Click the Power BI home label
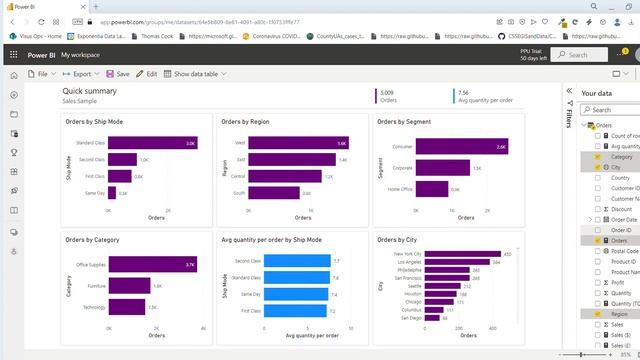 [x=41, y=55]
